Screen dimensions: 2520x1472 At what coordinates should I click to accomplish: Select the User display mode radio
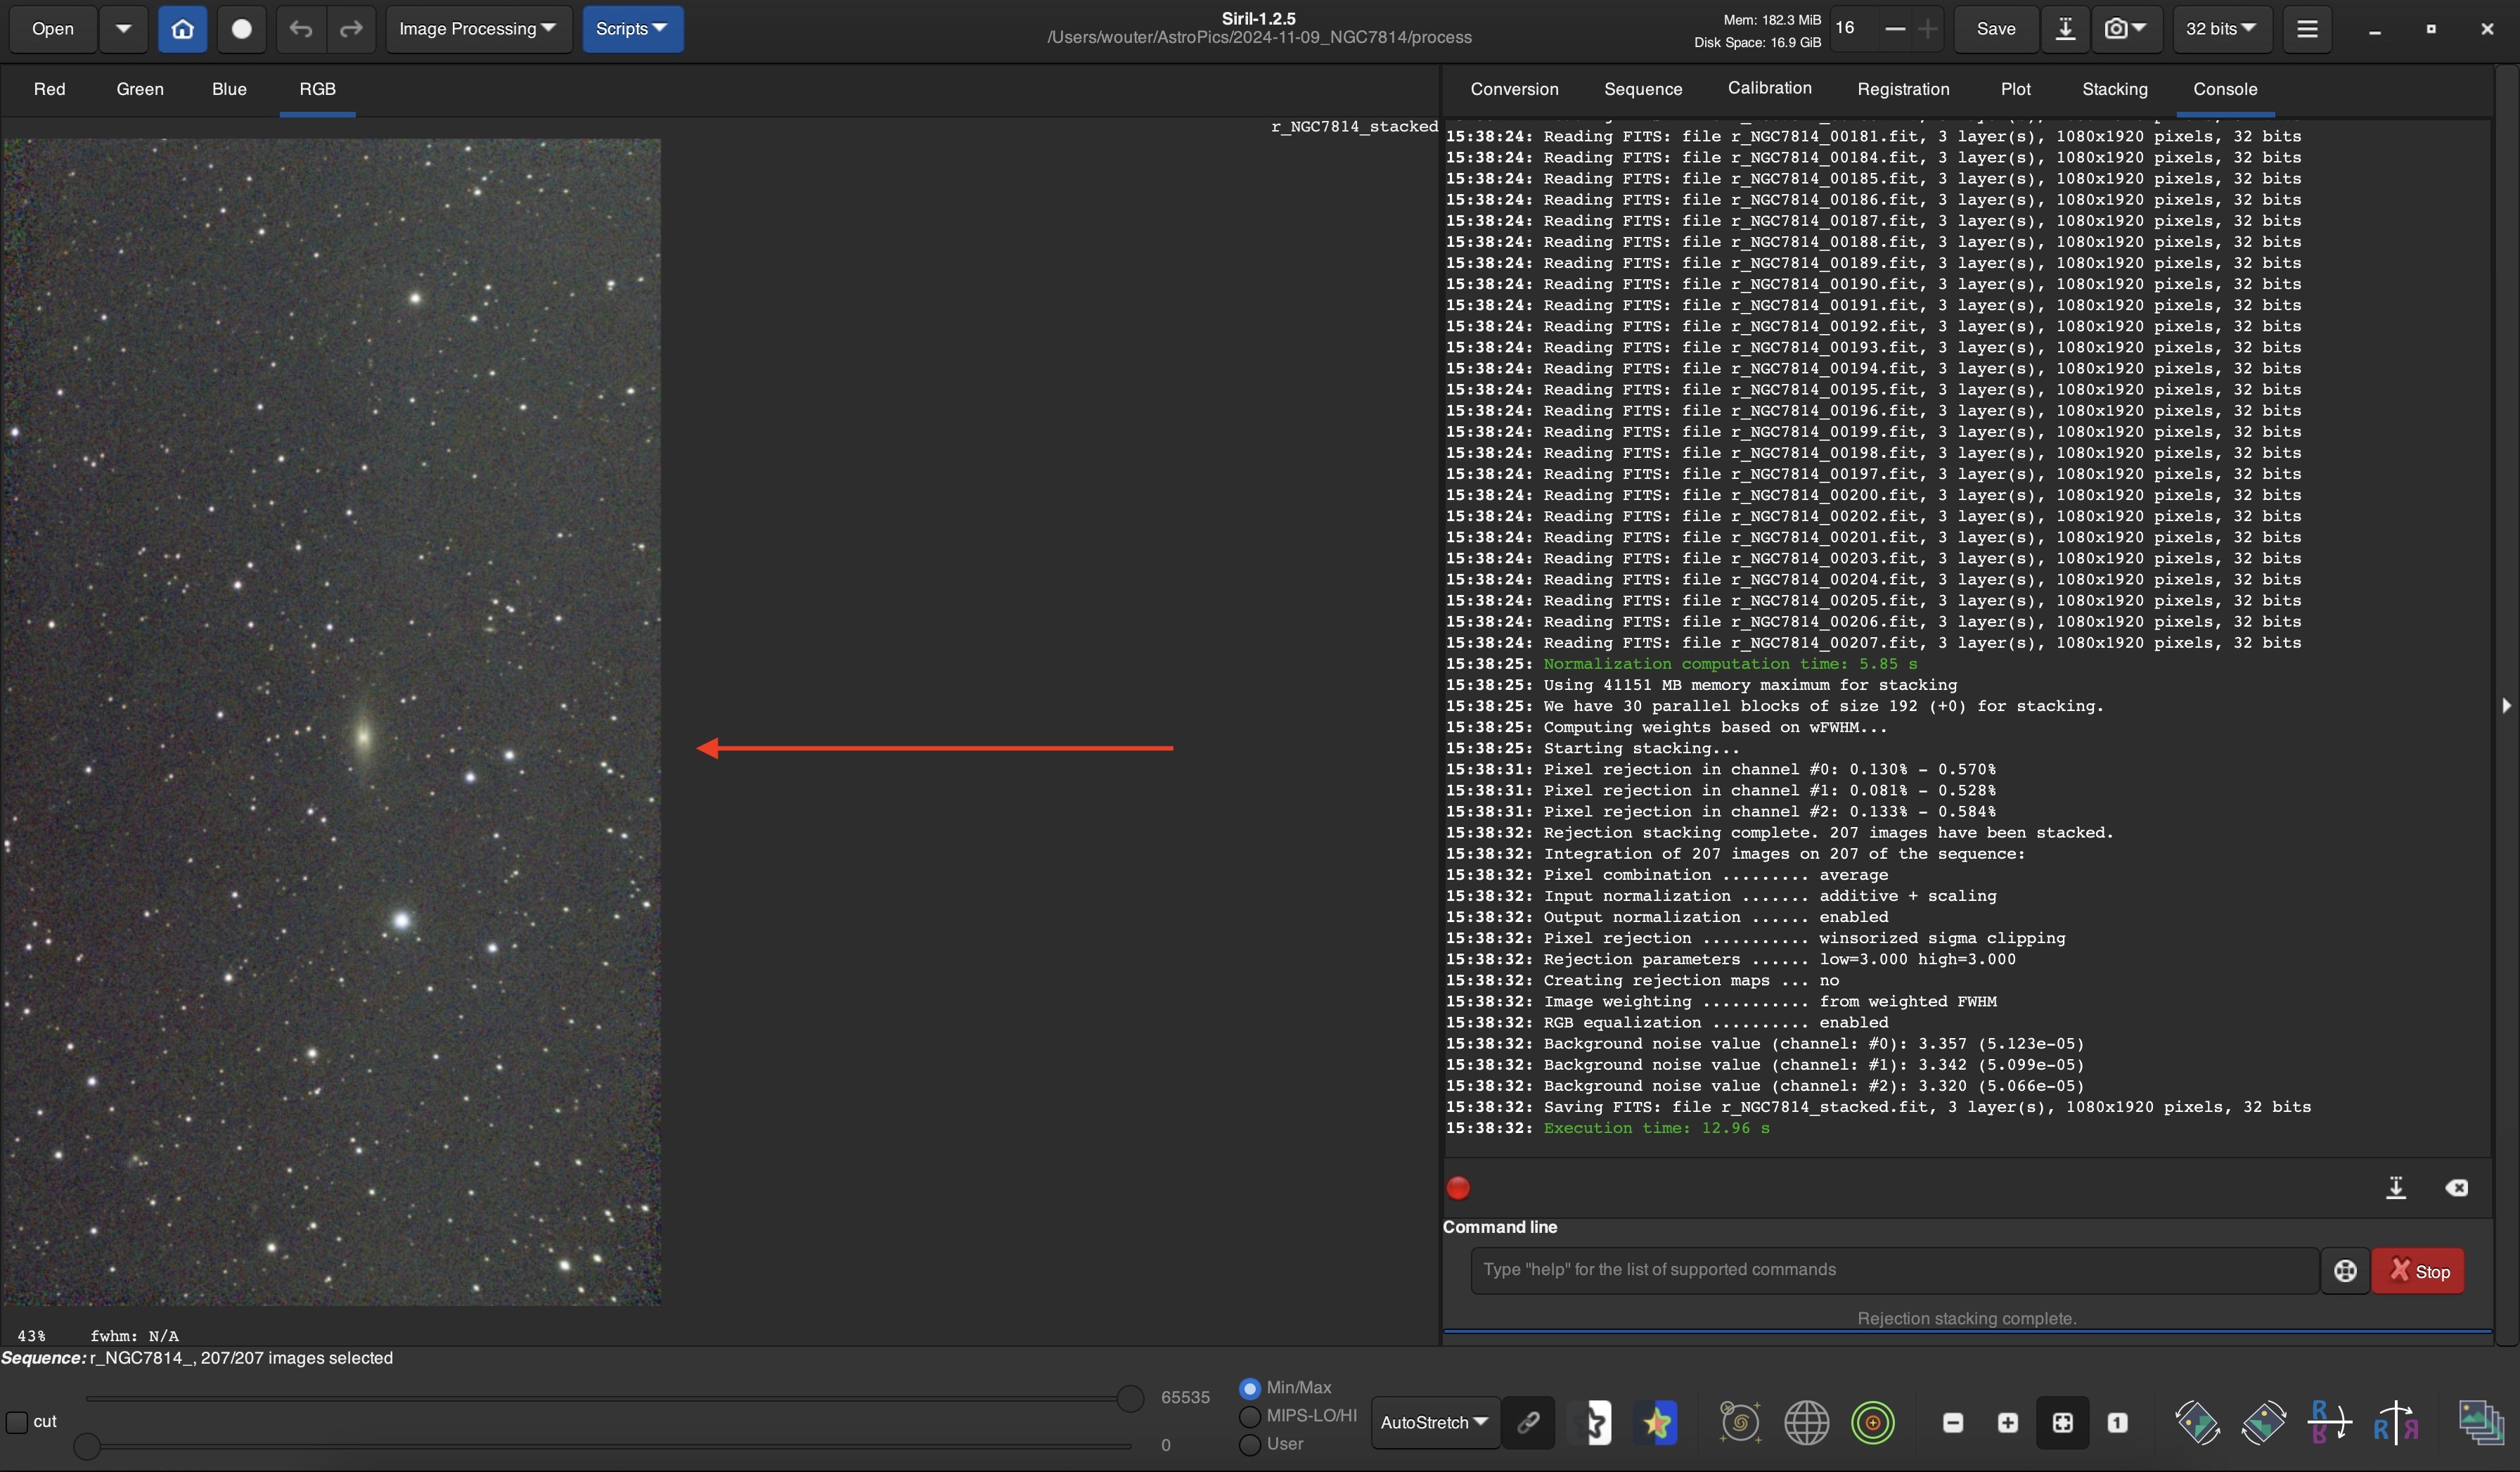[x=1250, y=1444]
